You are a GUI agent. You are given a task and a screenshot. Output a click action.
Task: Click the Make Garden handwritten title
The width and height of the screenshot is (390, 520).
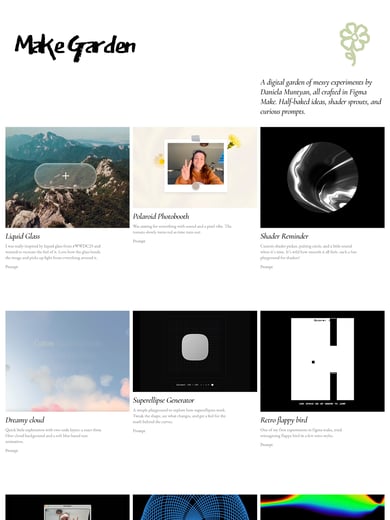click(x=75, y=47)
